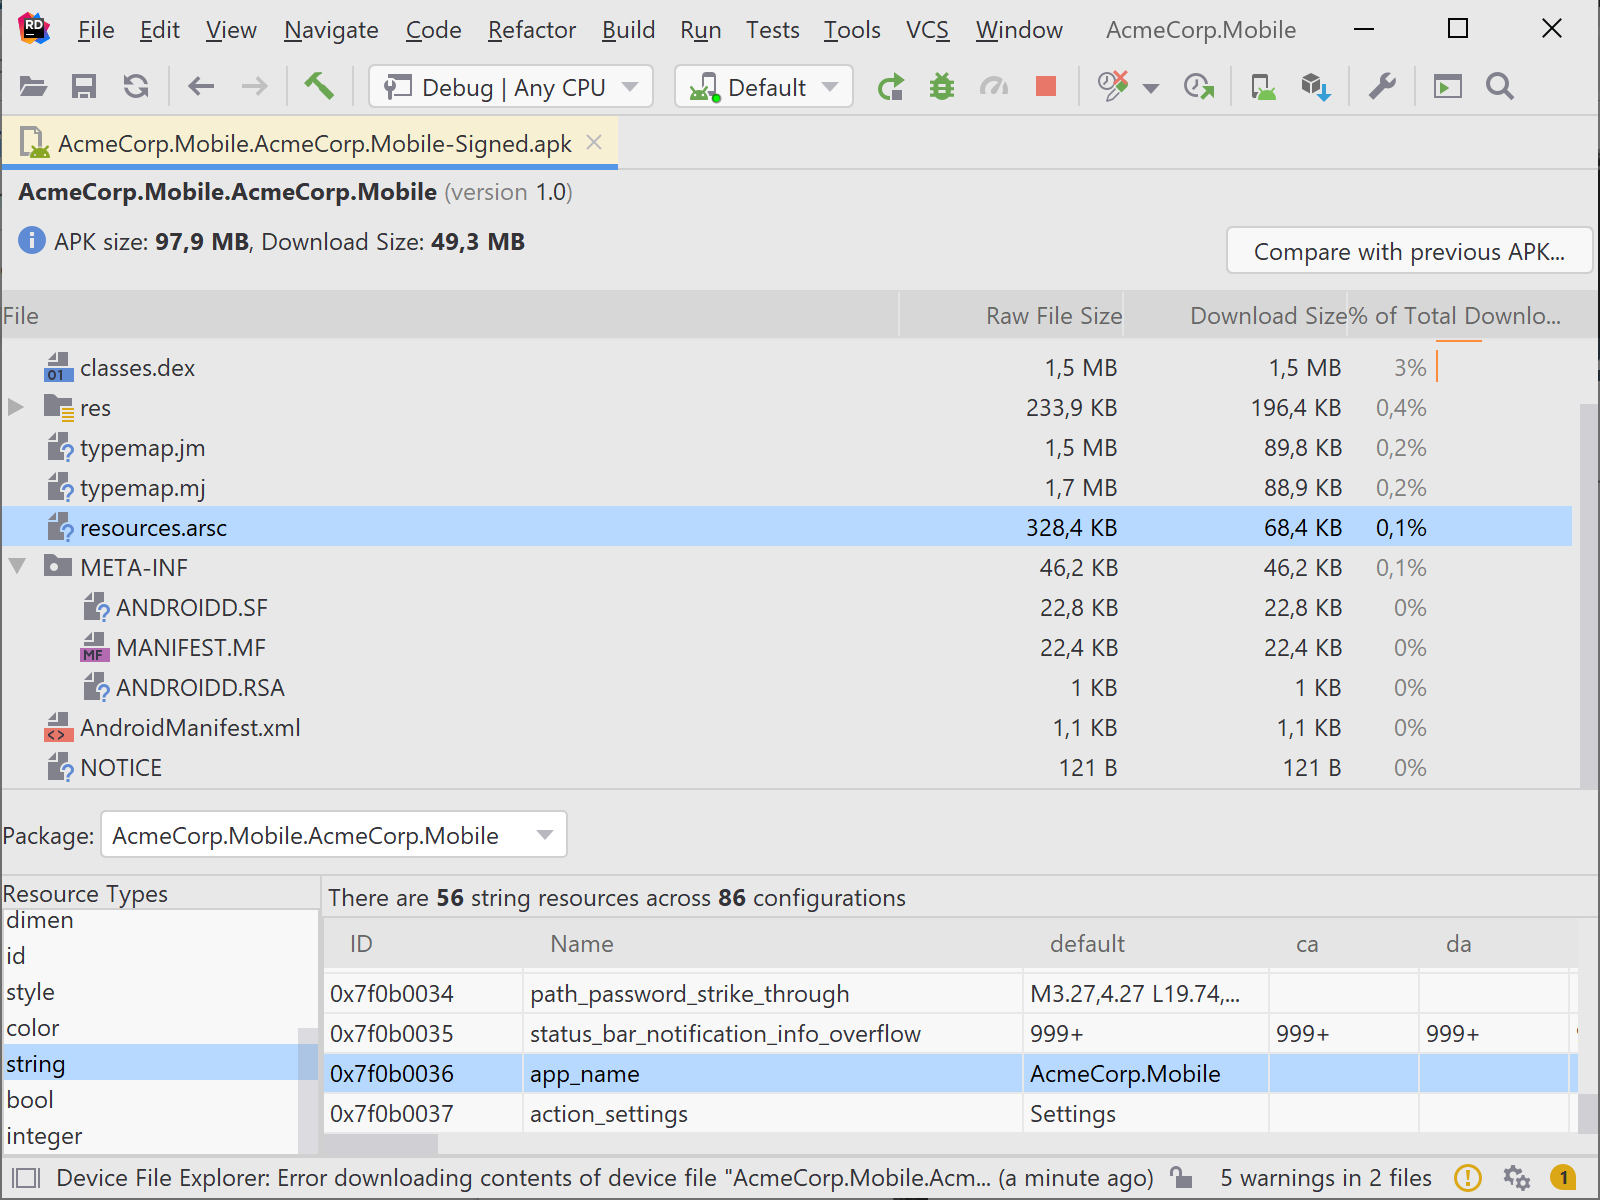This screenshot has height=1200, width=1600.
Task: Select bool resource type
Action: click(150, 1100)
